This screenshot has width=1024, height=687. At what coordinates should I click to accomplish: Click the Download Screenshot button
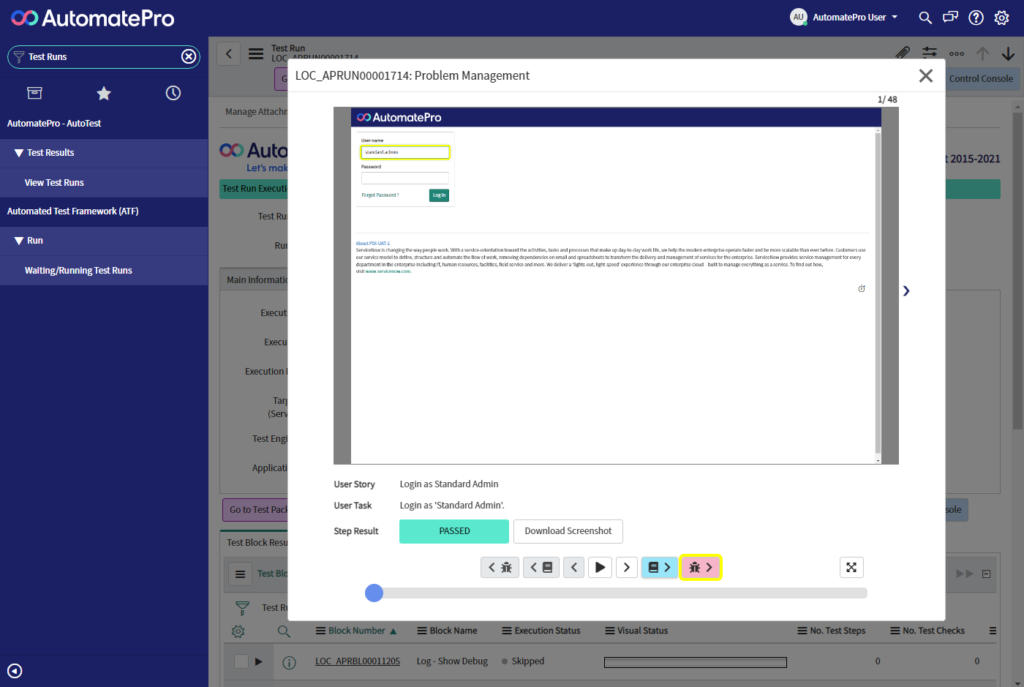pyautogui.click(x=568, y=531)
